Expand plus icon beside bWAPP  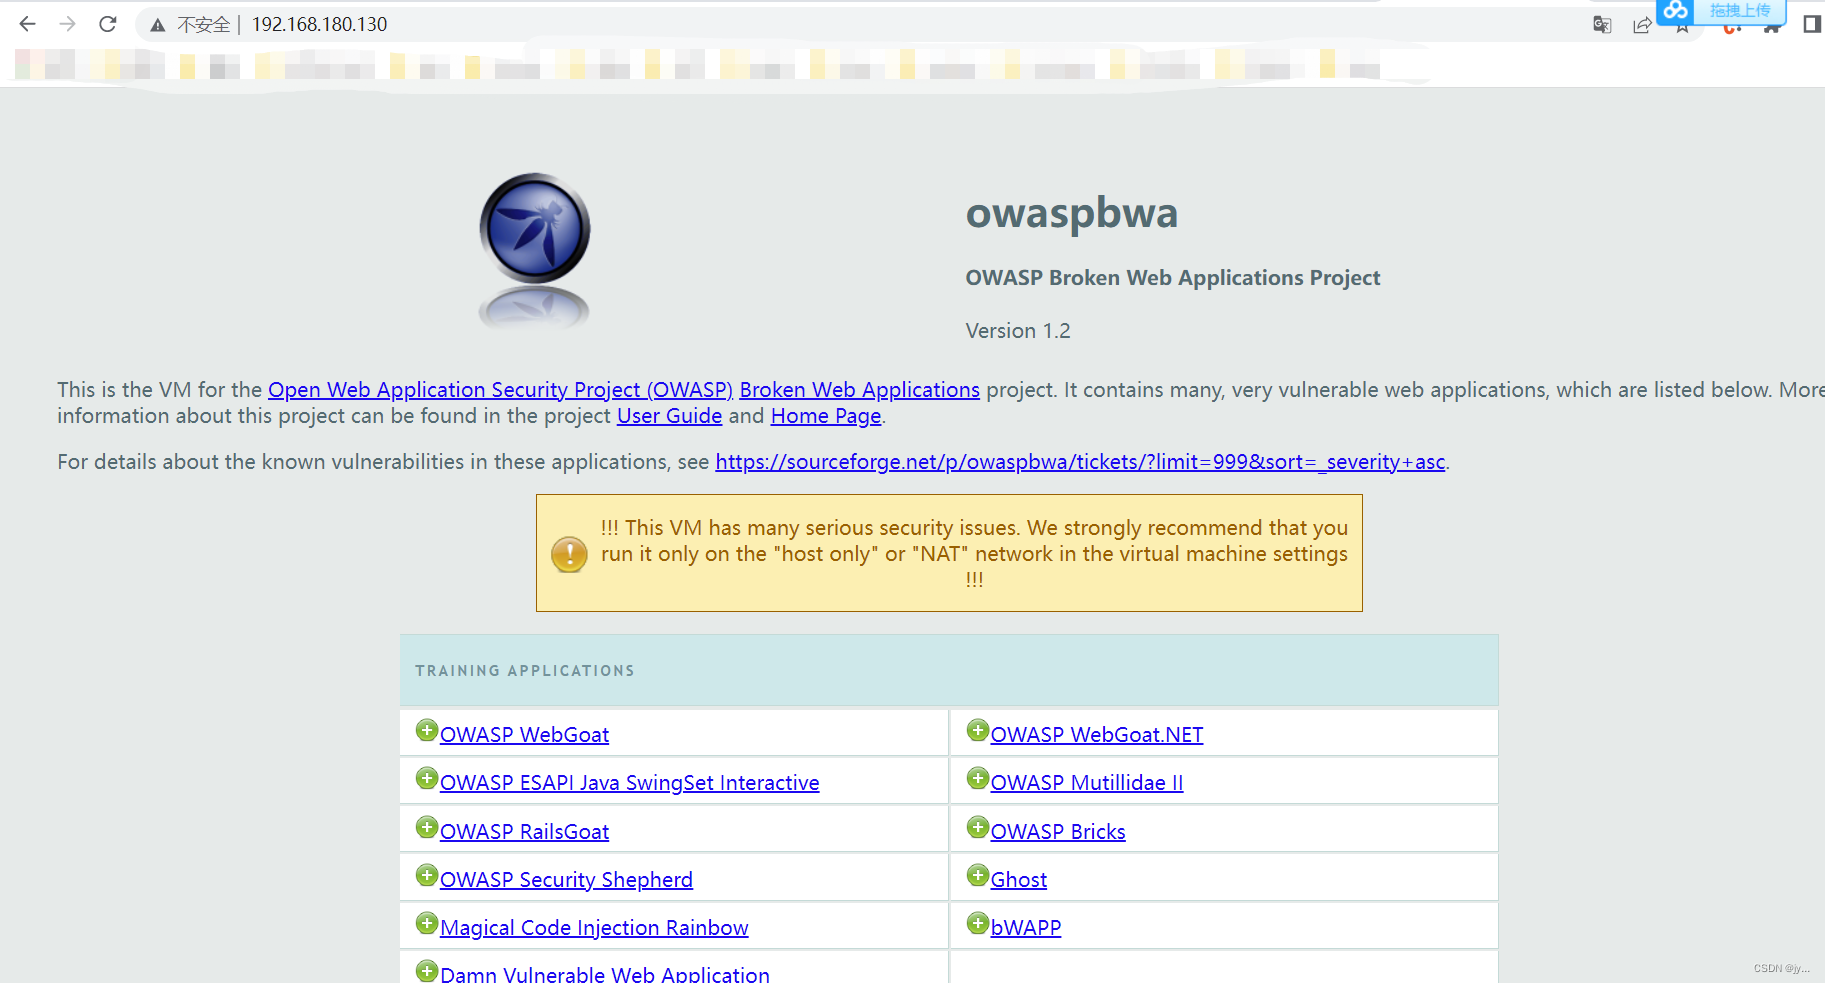[978, 923]
